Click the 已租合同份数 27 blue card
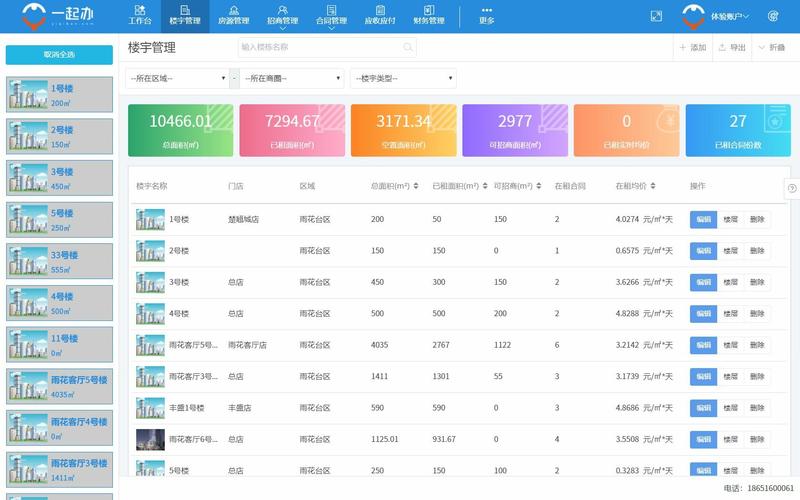Screen dimensions: 800x500 click(x=738, y=130)
